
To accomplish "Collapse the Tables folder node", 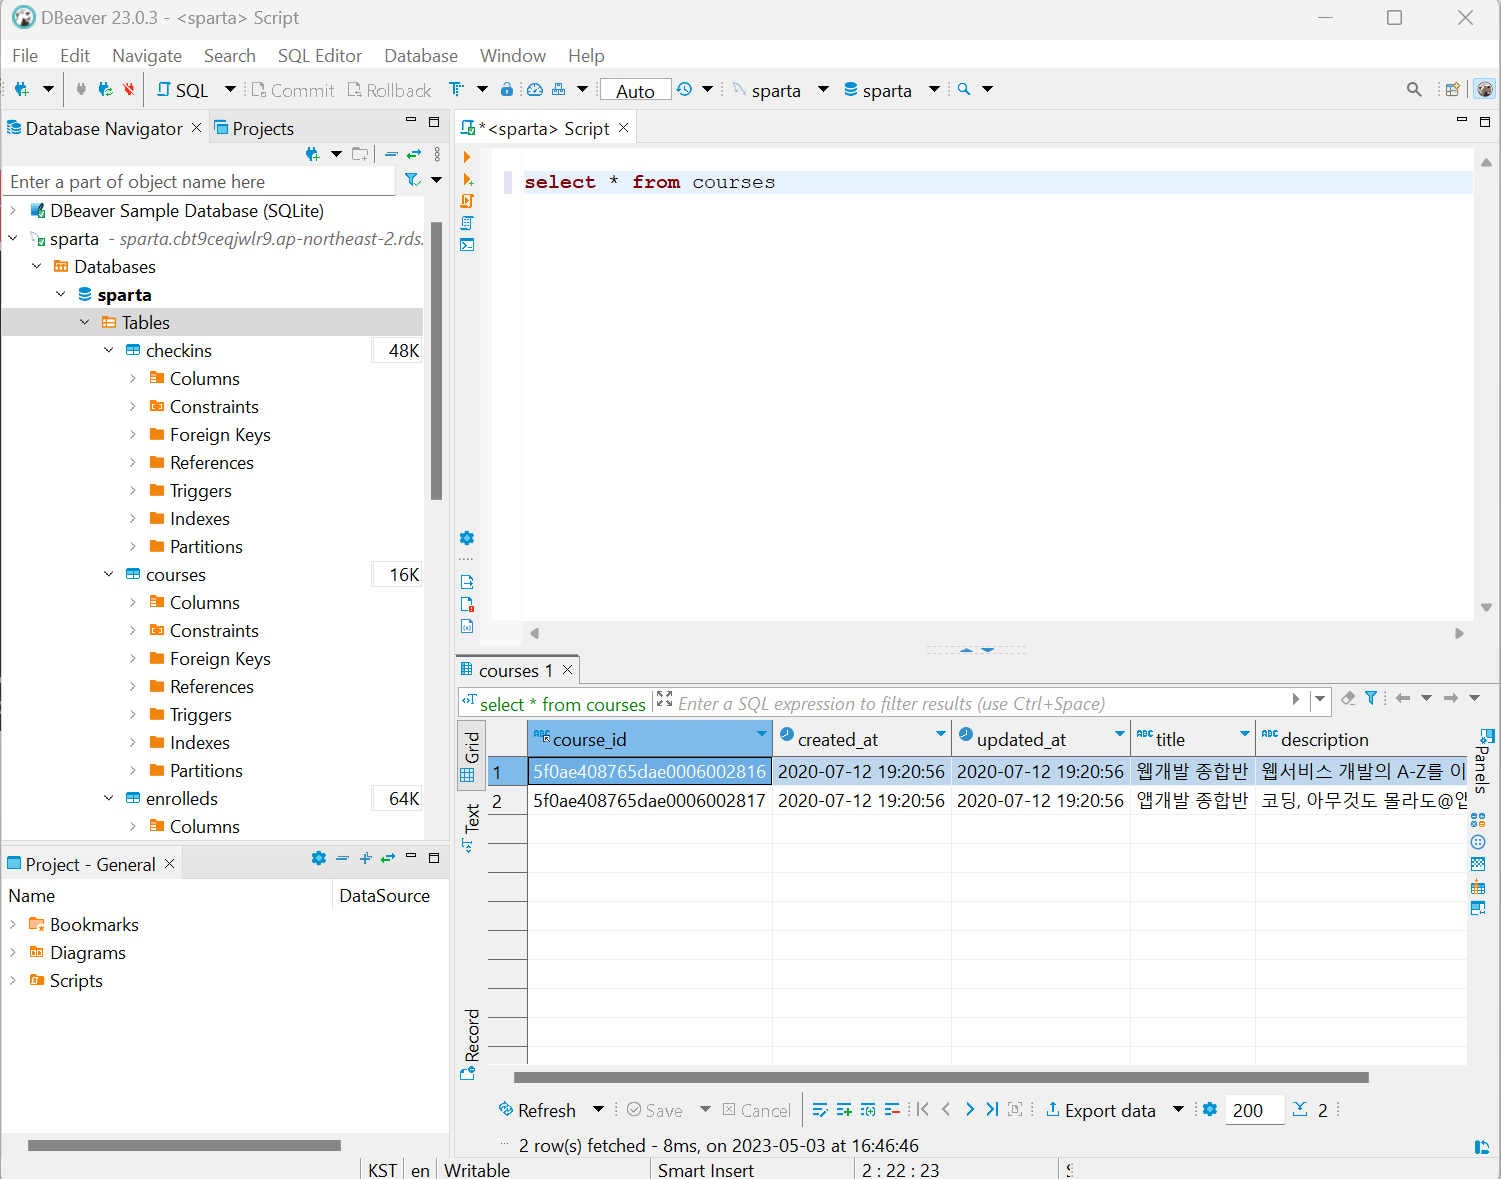I will [85, 322].
